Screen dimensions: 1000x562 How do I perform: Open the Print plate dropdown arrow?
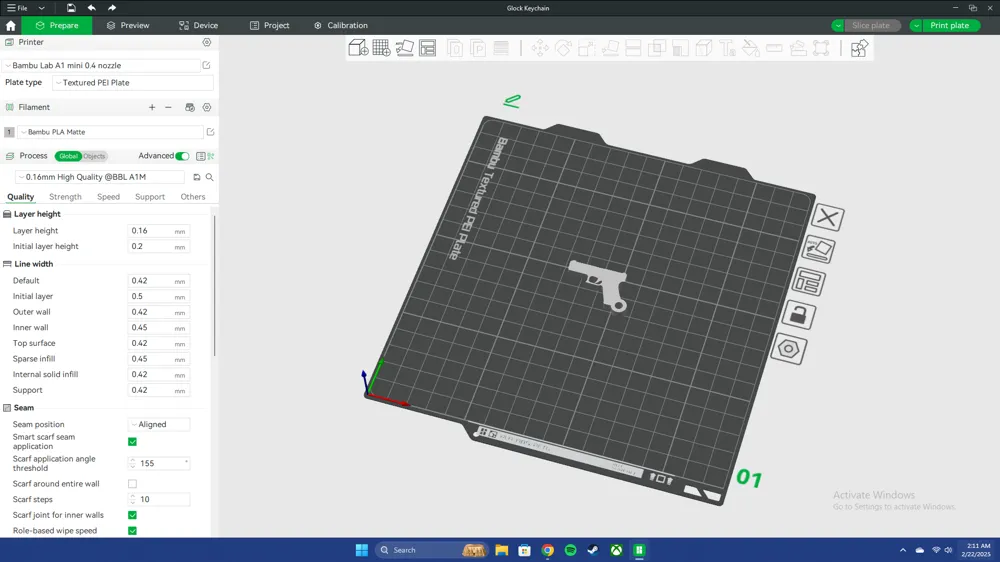(916, 26)
